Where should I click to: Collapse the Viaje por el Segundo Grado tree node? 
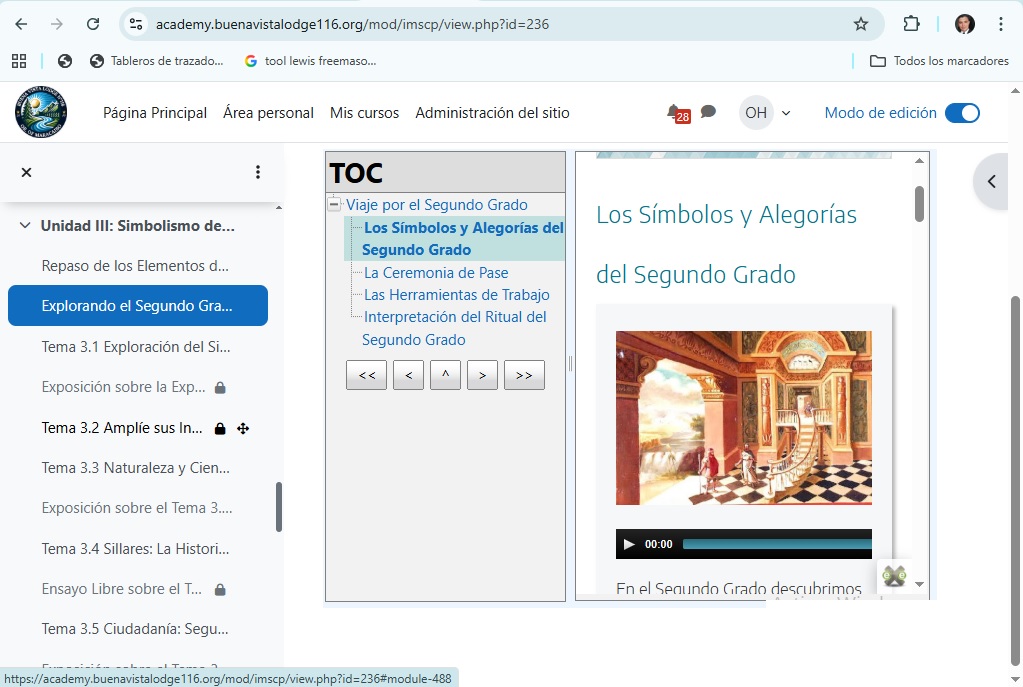(x=334, y=205)
